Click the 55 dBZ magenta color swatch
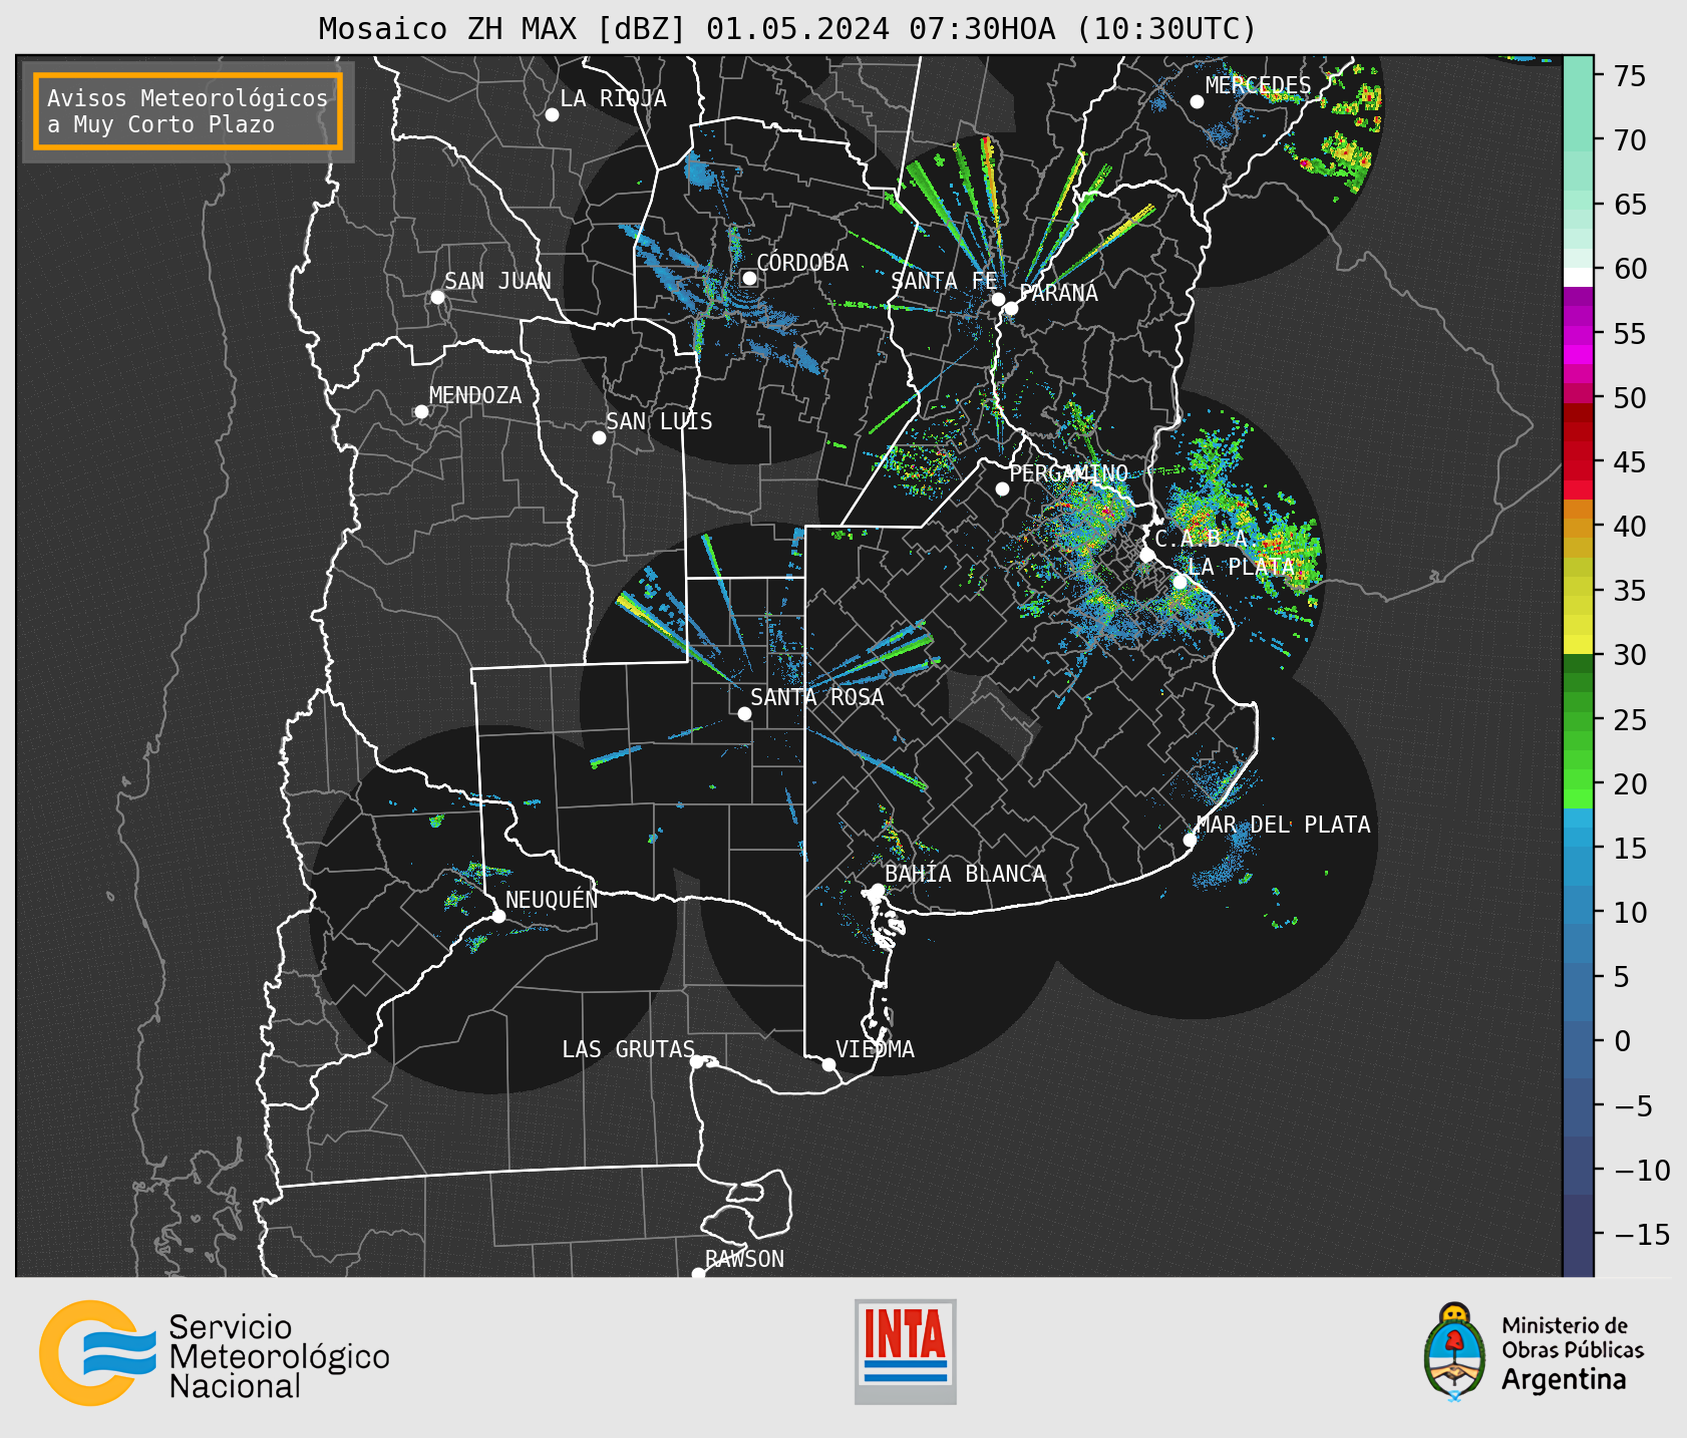1687x1438 pixels. pyautogui.click(x=1578, y=333)
